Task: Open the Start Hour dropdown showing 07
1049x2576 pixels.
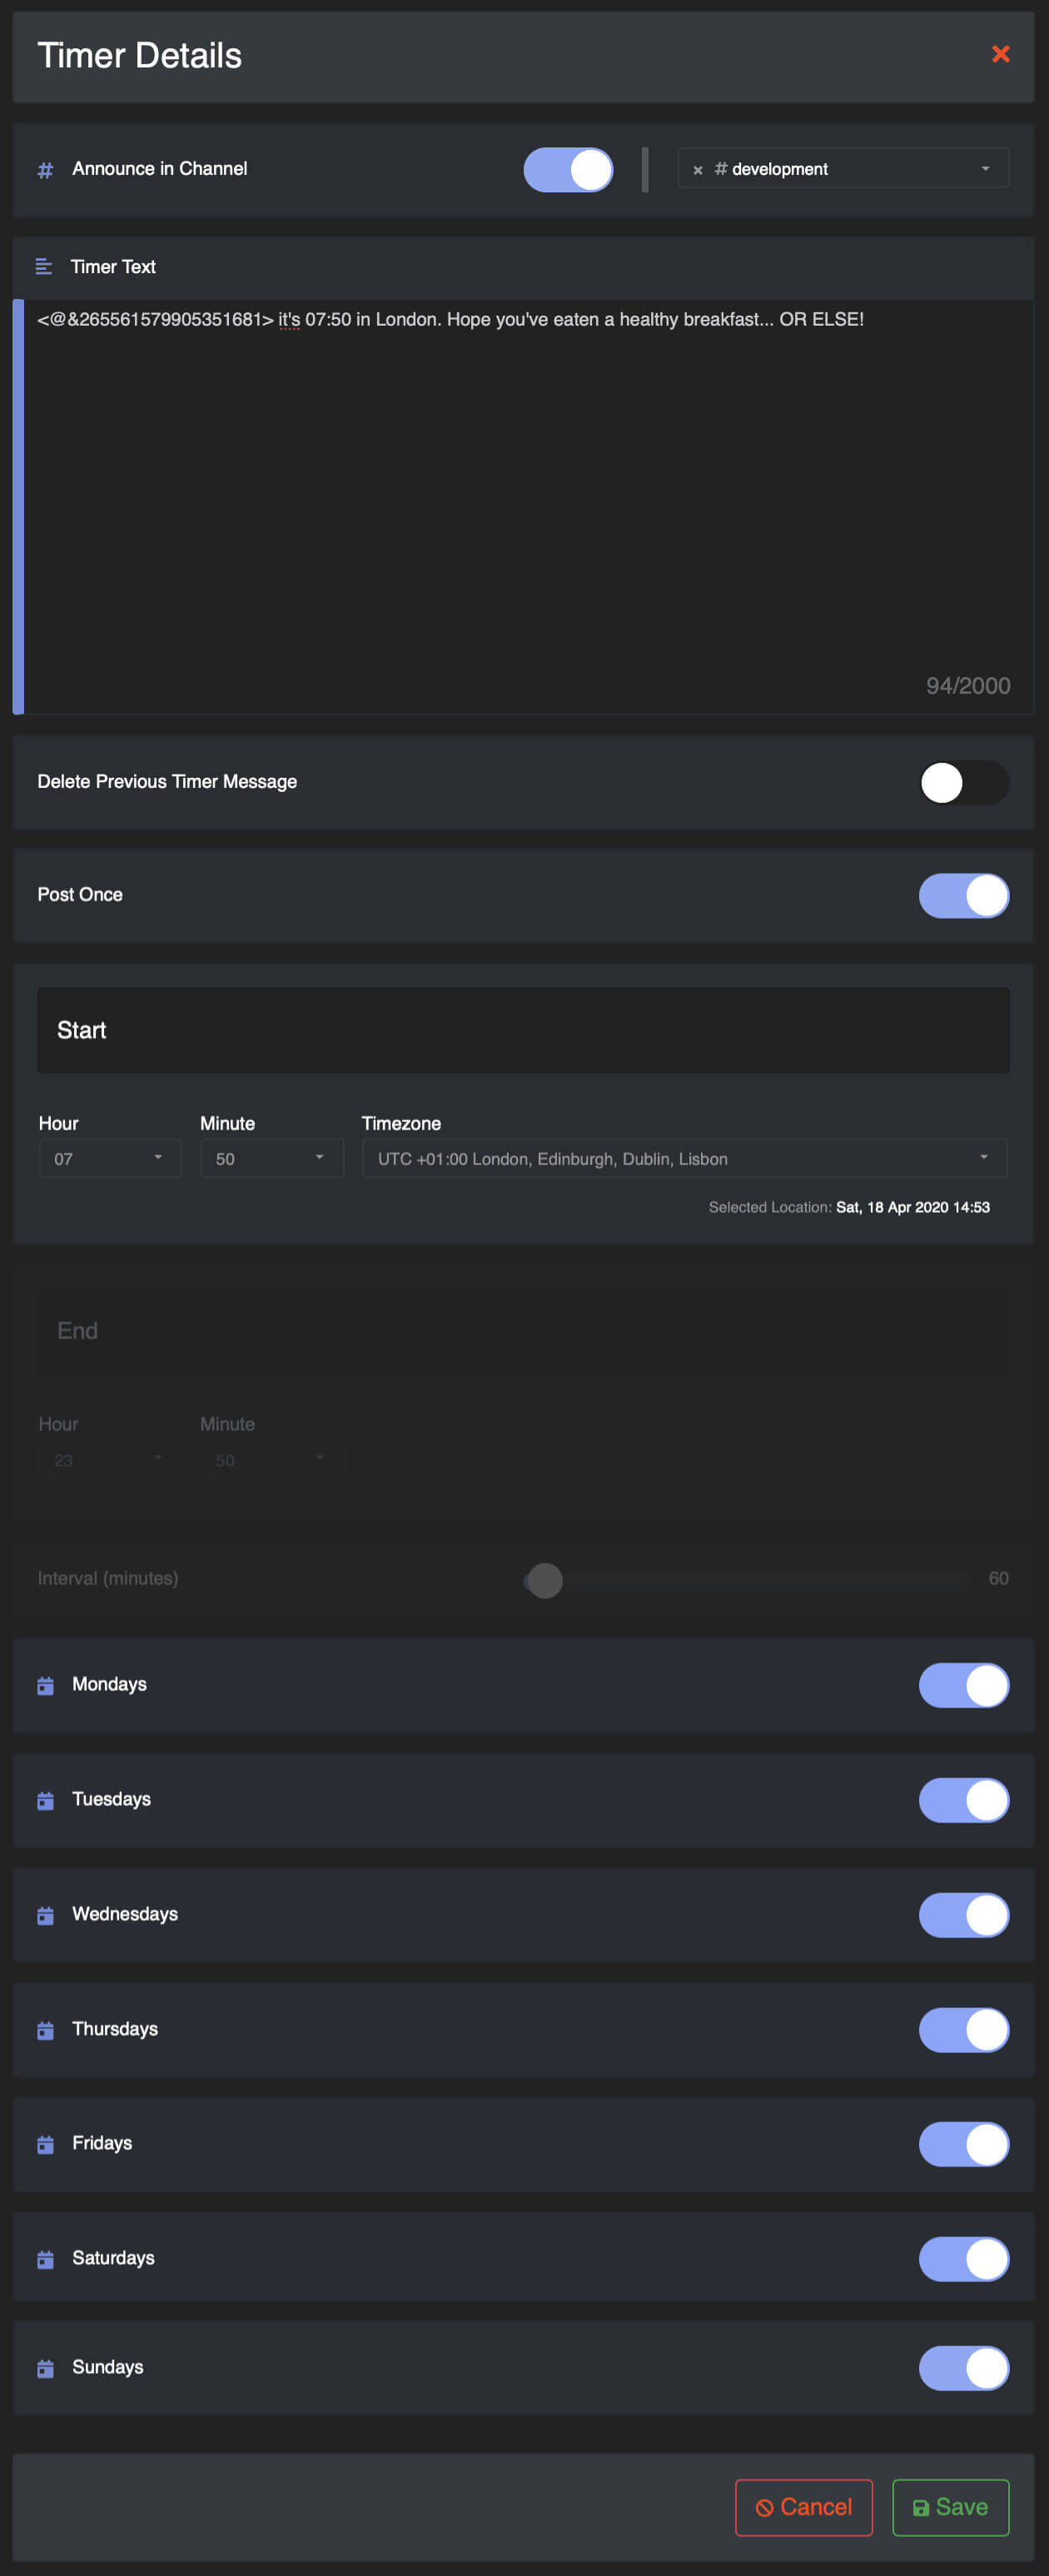Action: [x=110, y=1158]
